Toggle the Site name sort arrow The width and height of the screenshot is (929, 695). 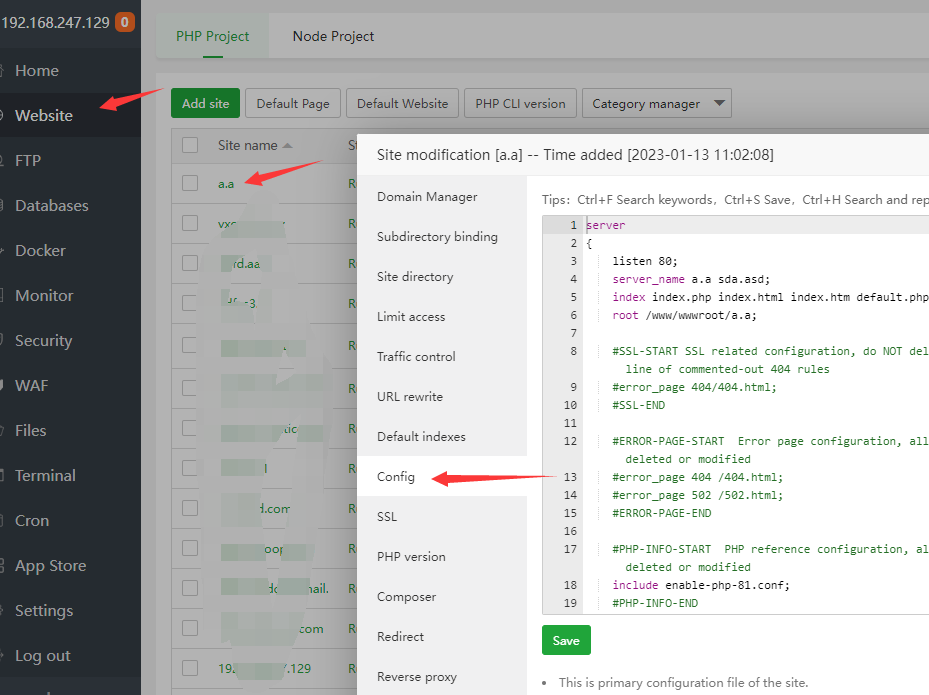click(x=290, y=144)
